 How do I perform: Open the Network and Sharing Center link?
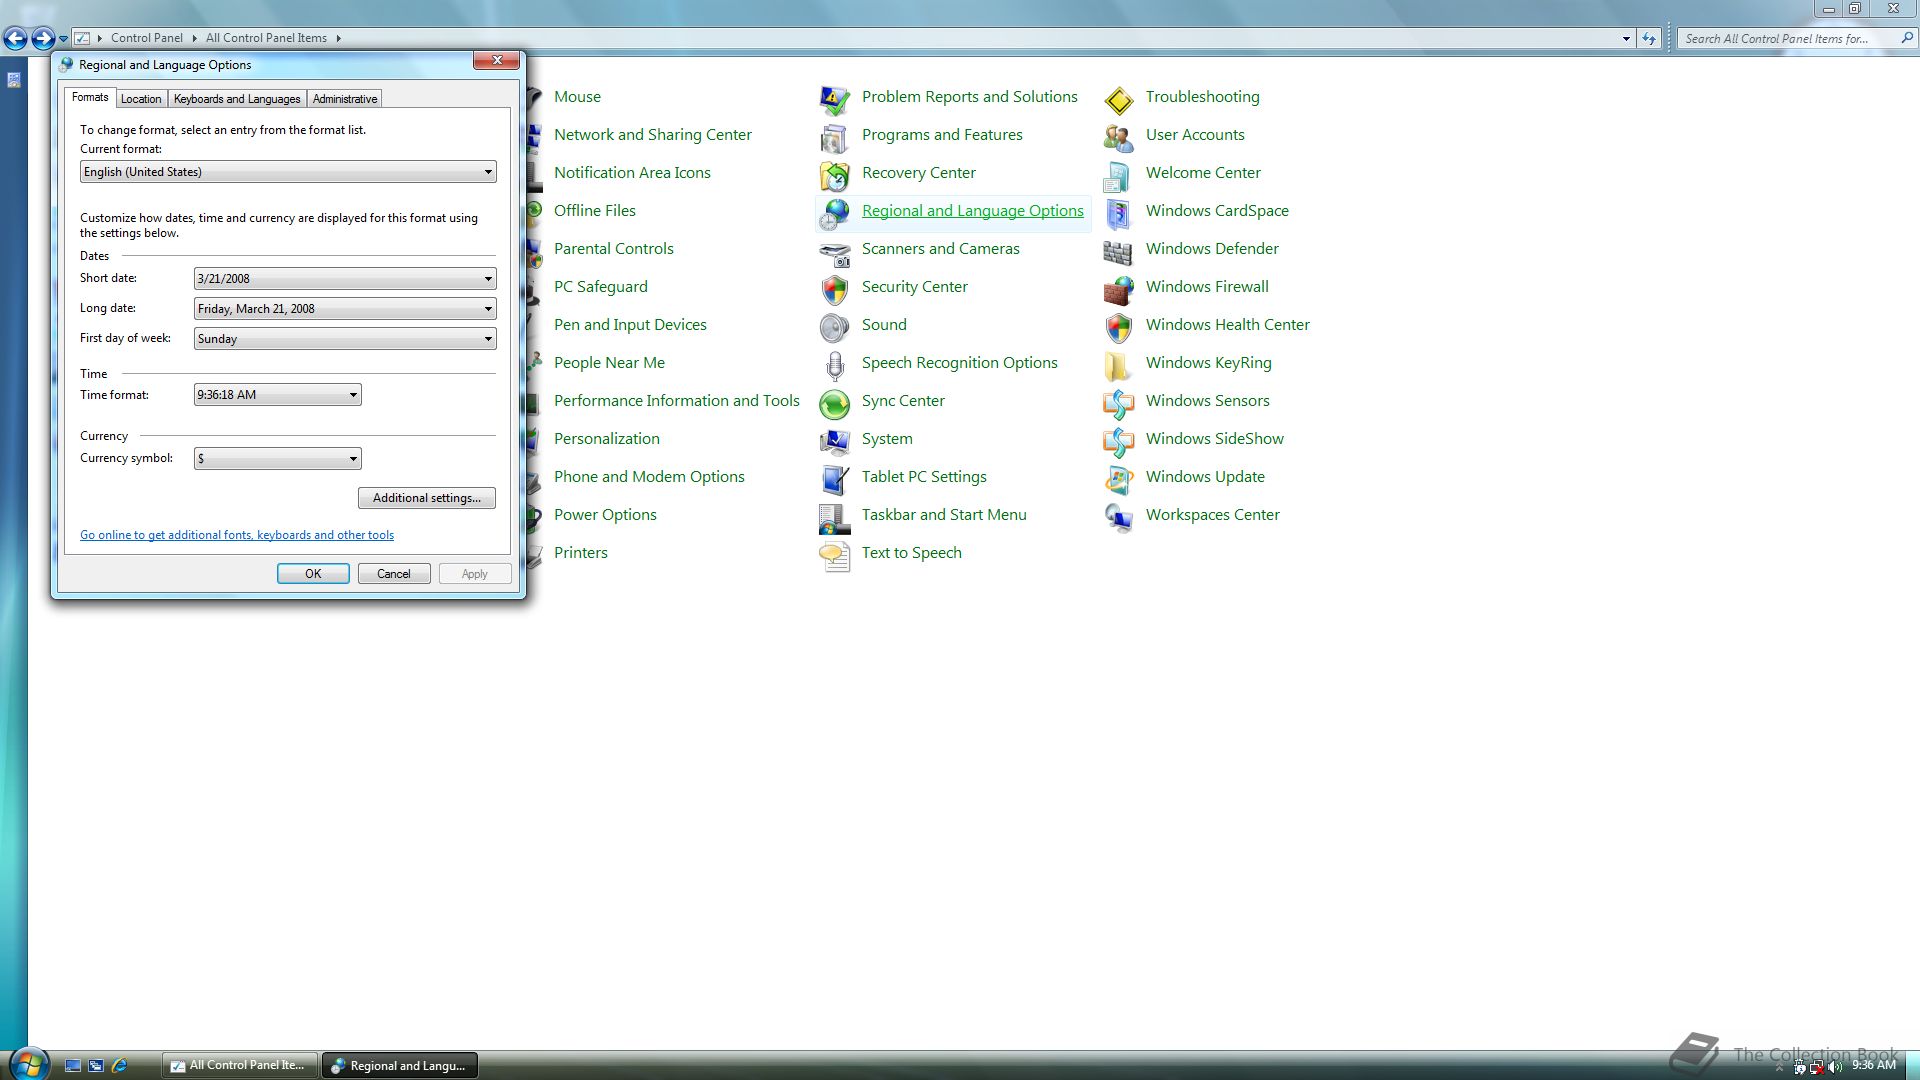coord(653,135)
